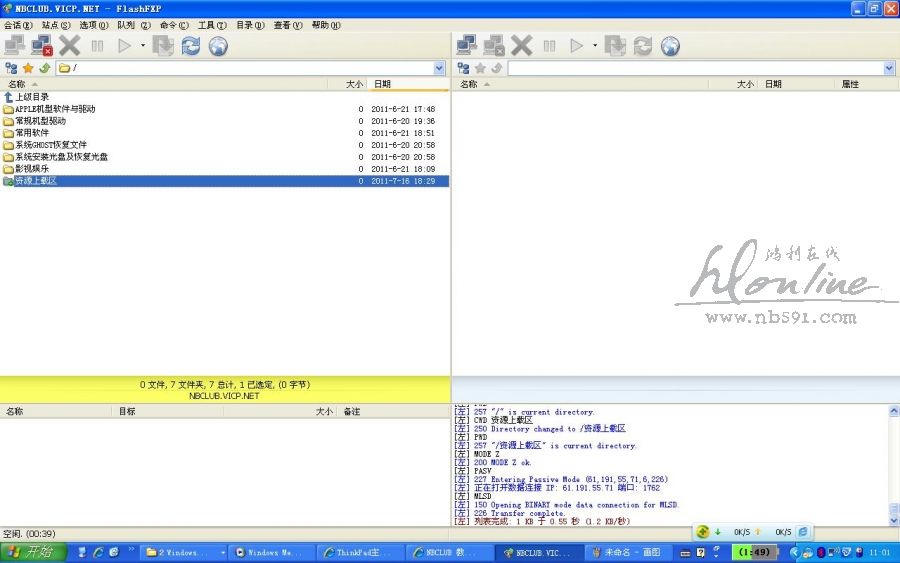
Task: Click the log panel vertical scrollbar down arrow
Action: [894, 520]
